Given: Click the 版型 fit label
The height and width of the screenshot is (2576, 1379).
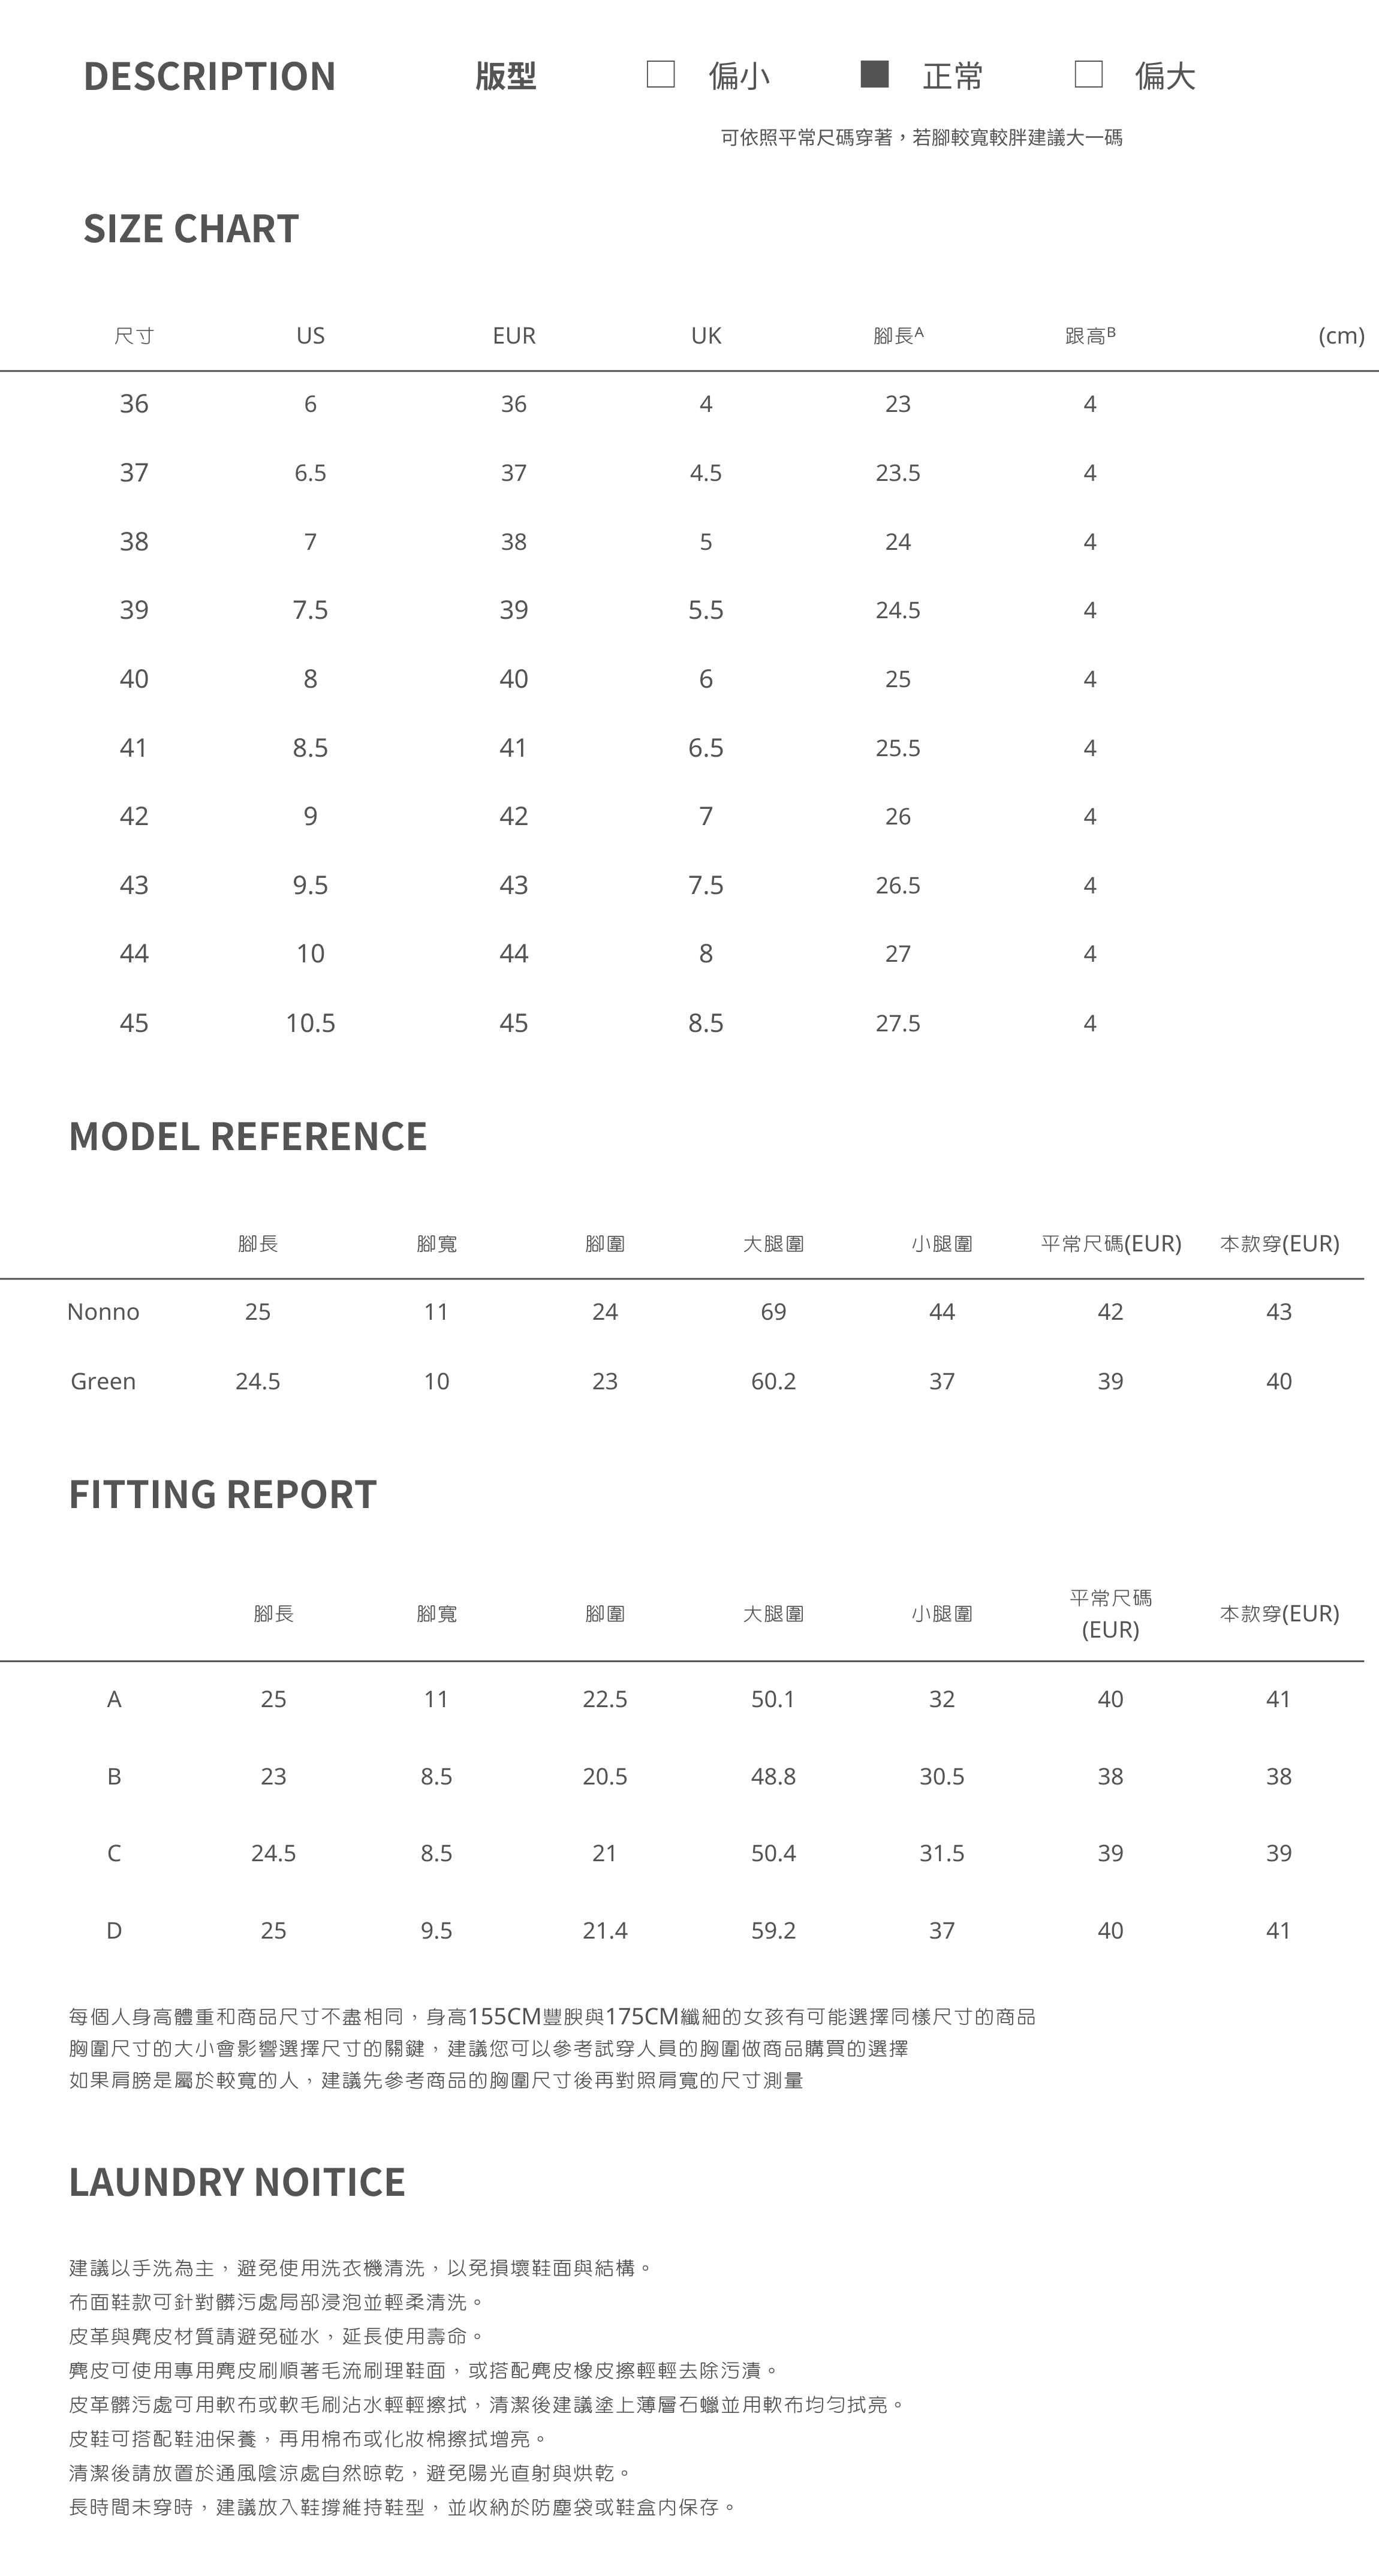Looking at the screenshot, I should 506,77.
